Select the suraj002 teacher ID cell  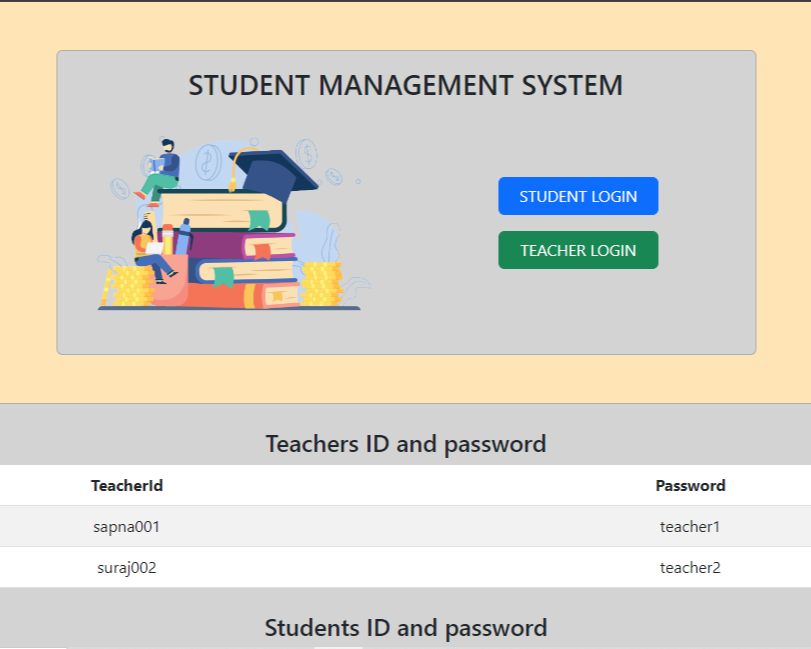(127, 568)
